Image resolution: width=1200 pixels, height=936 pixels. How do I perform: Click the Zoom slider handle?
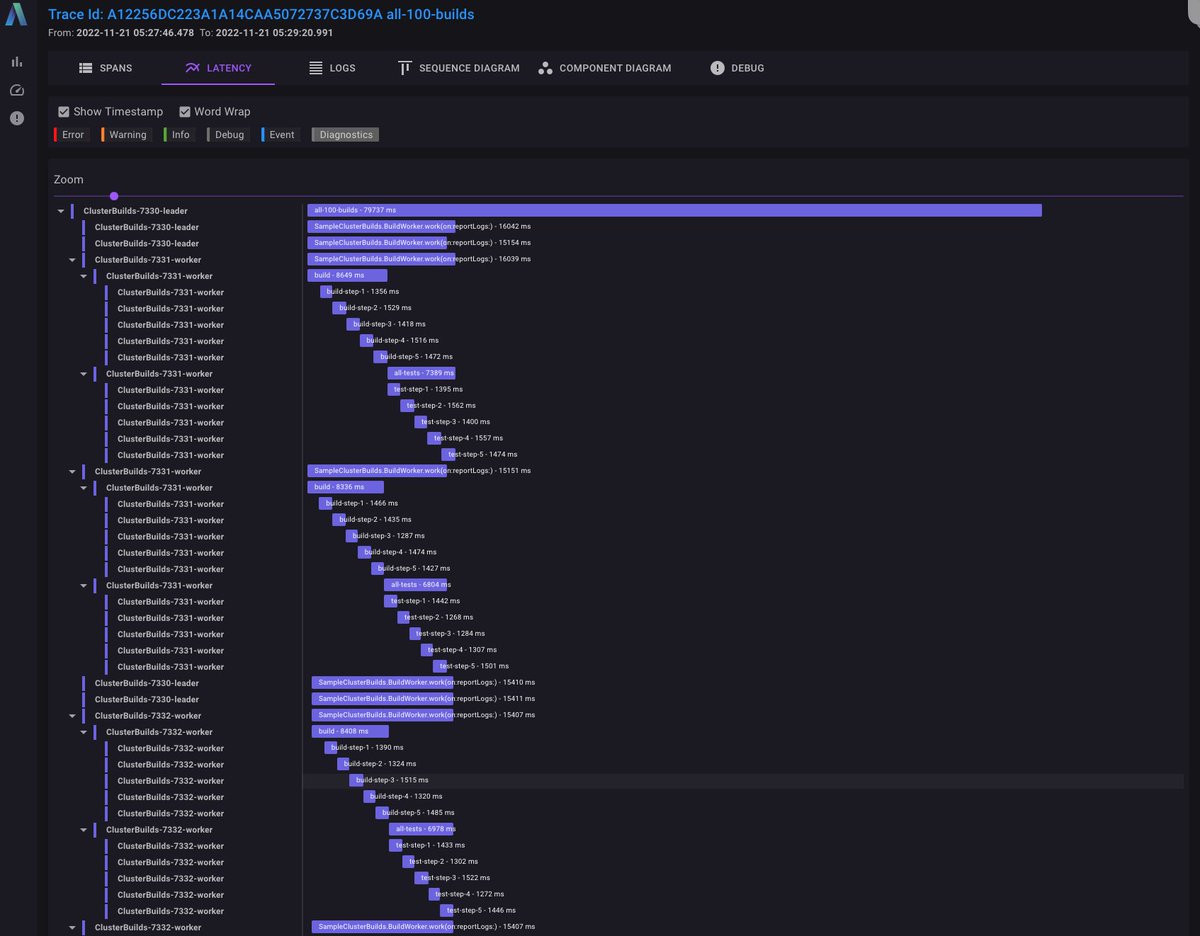114,196
